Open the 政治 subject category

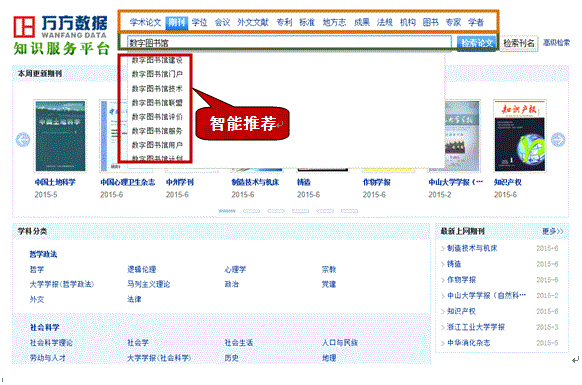pyautogui.click(x=232, y=284)
